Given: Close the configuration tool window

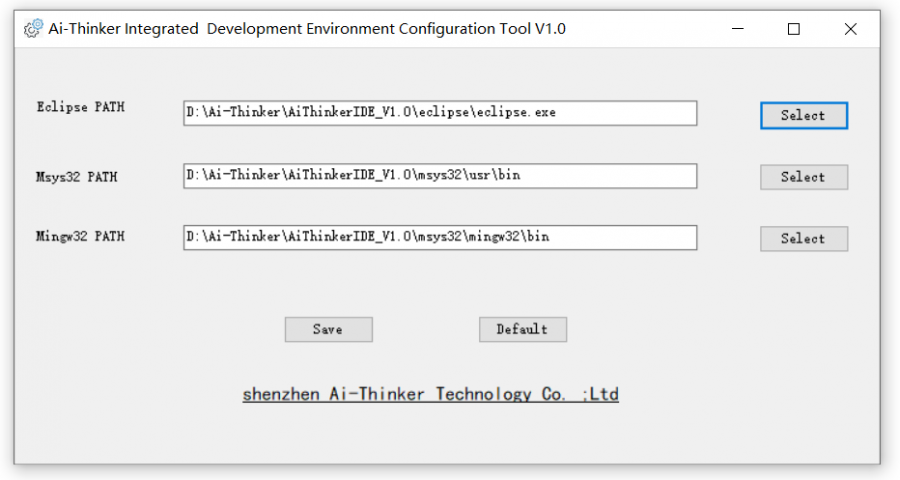Looking at the screenshot, I should pos(851,29).
